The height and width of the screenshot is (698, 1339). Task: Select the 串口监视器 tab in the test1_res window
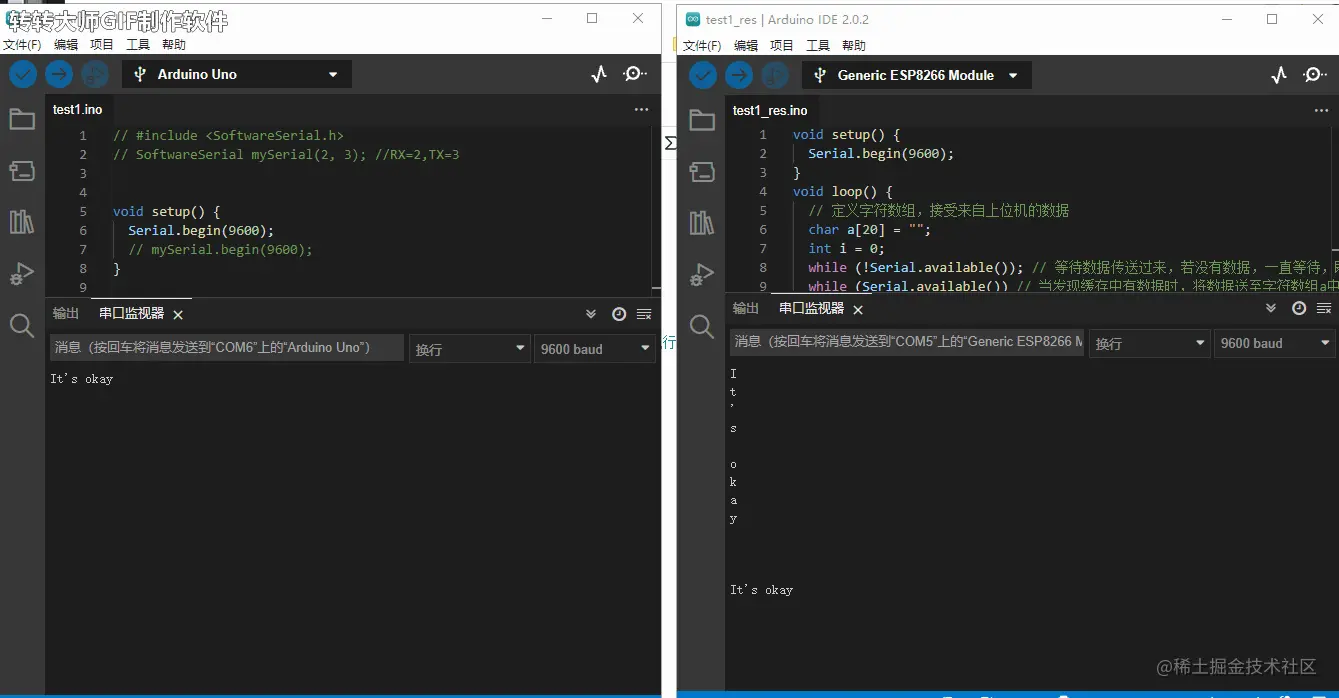(811, 308)
